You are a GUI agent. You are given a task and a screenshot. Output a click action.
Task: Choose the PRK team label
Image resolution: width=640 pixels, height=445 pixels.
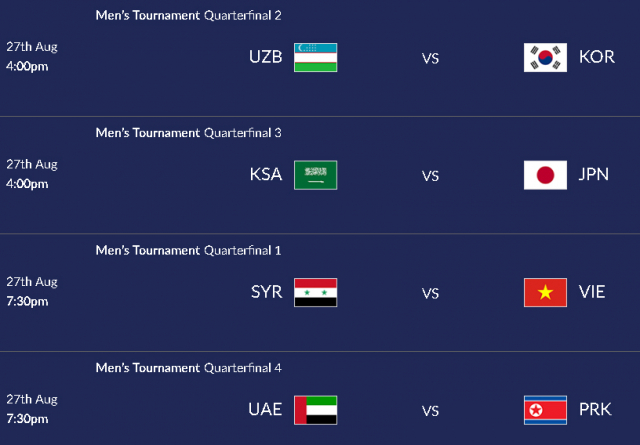[x=595, y=410]
